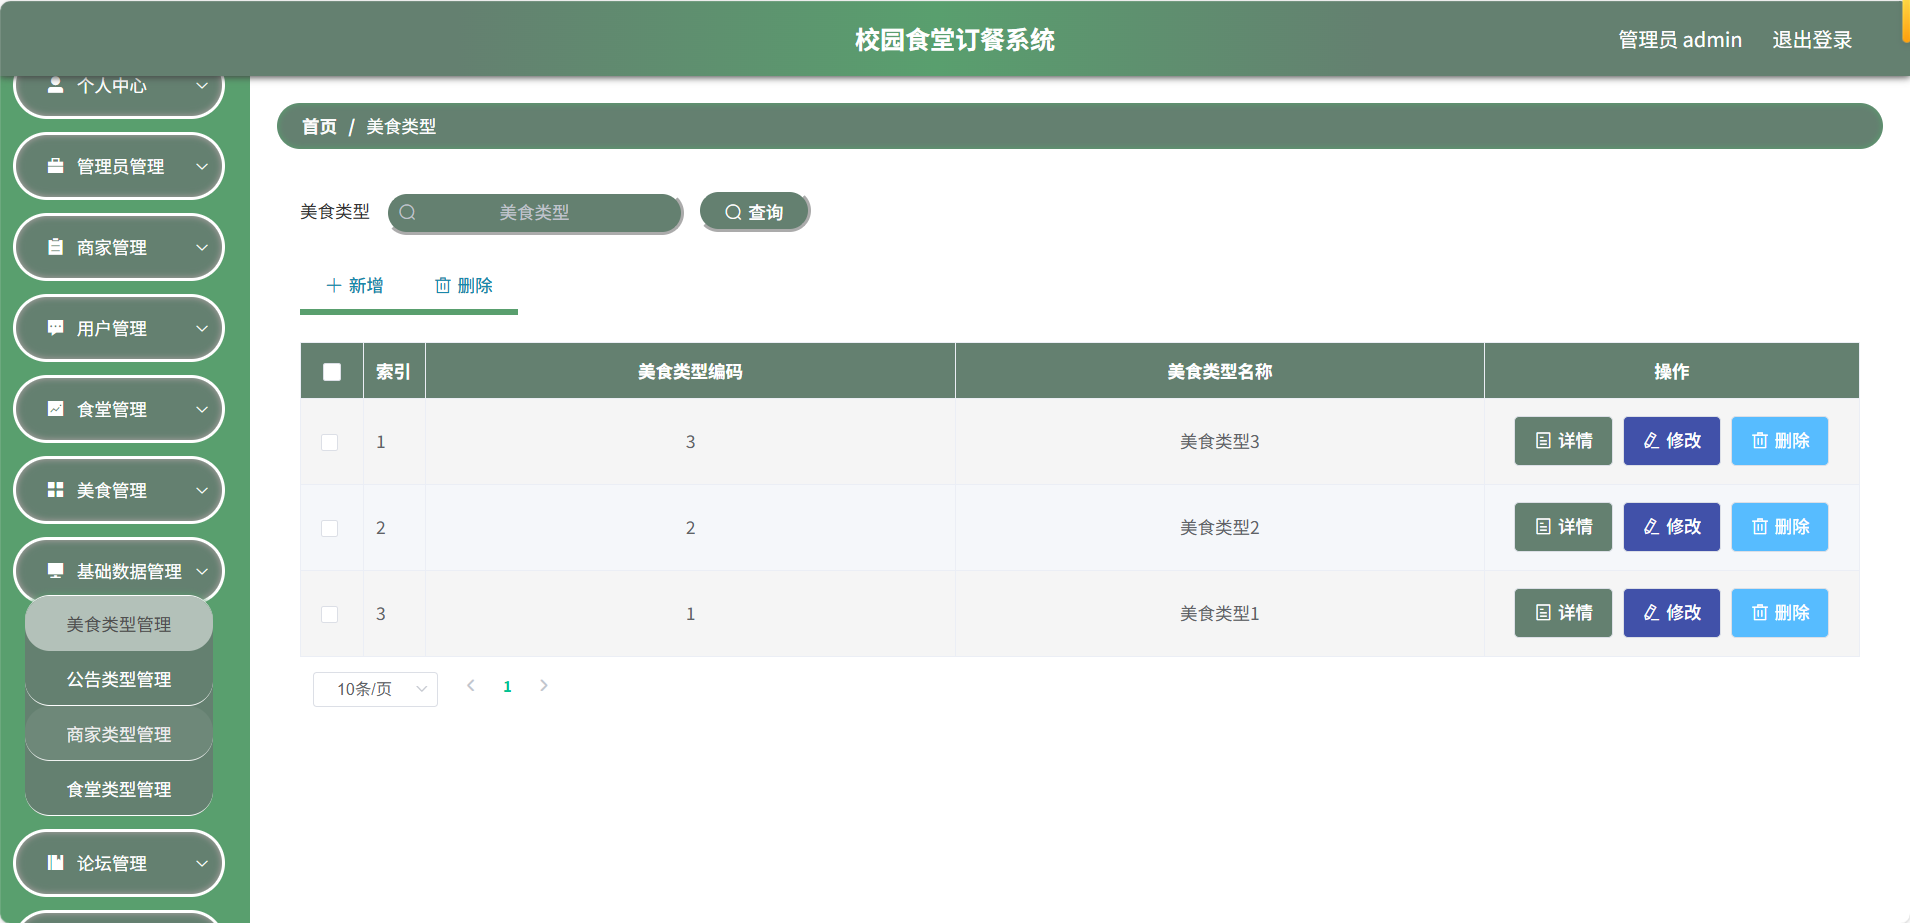Expand the 管理员管理 menu chevron
The height and width of the screenshot is (923, 1910).
click(x=202, y=166)
